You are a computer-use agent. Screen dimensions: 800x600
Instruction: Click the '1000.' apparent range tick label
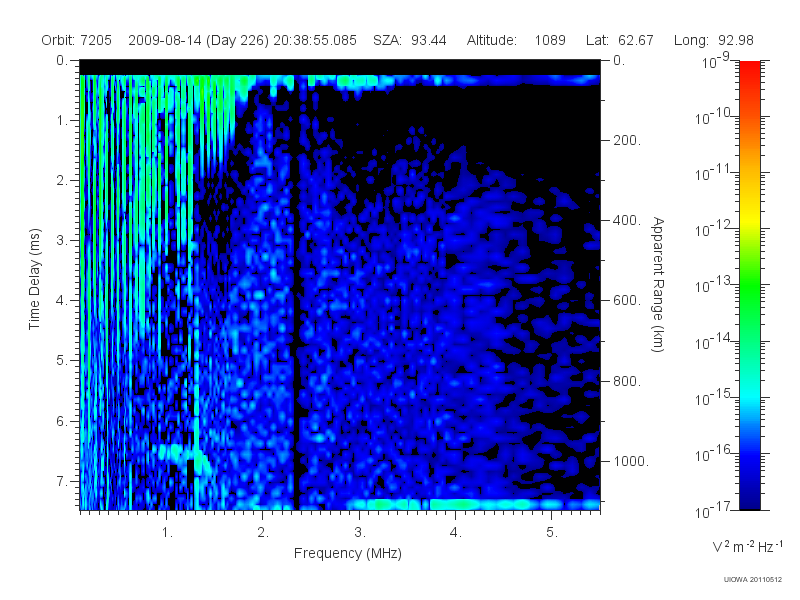(x=631, y=461)
